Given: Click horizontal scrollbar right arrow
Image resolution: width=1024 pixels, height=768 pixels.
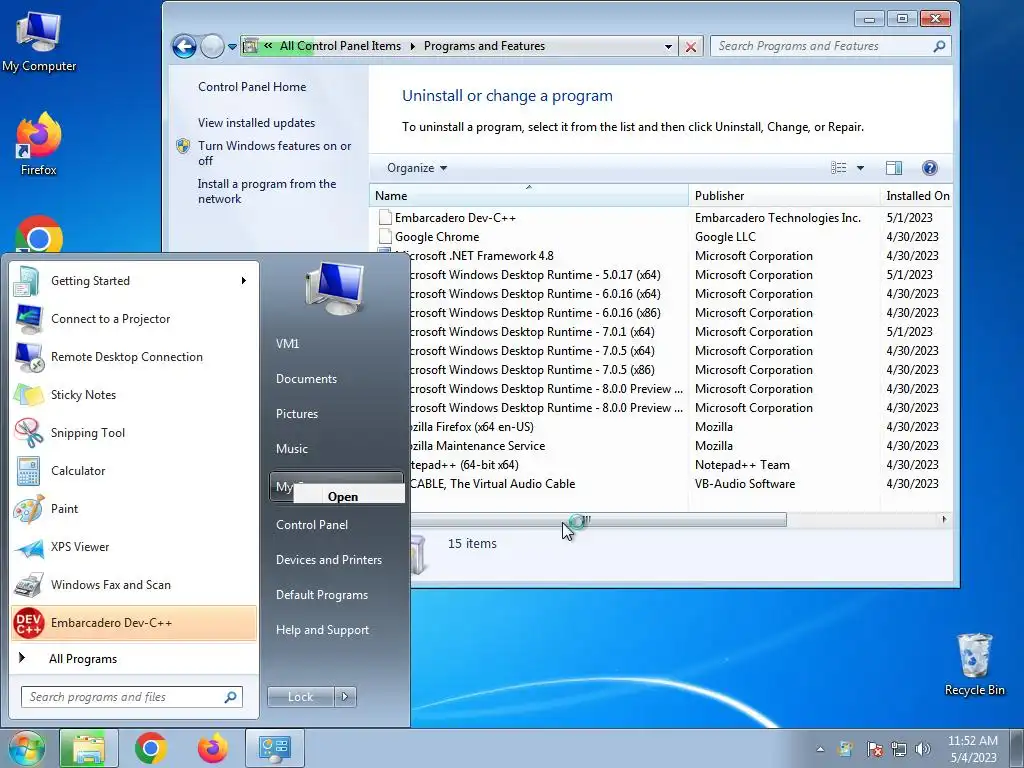Looking at the screenshot, I should tap(944, 520).
